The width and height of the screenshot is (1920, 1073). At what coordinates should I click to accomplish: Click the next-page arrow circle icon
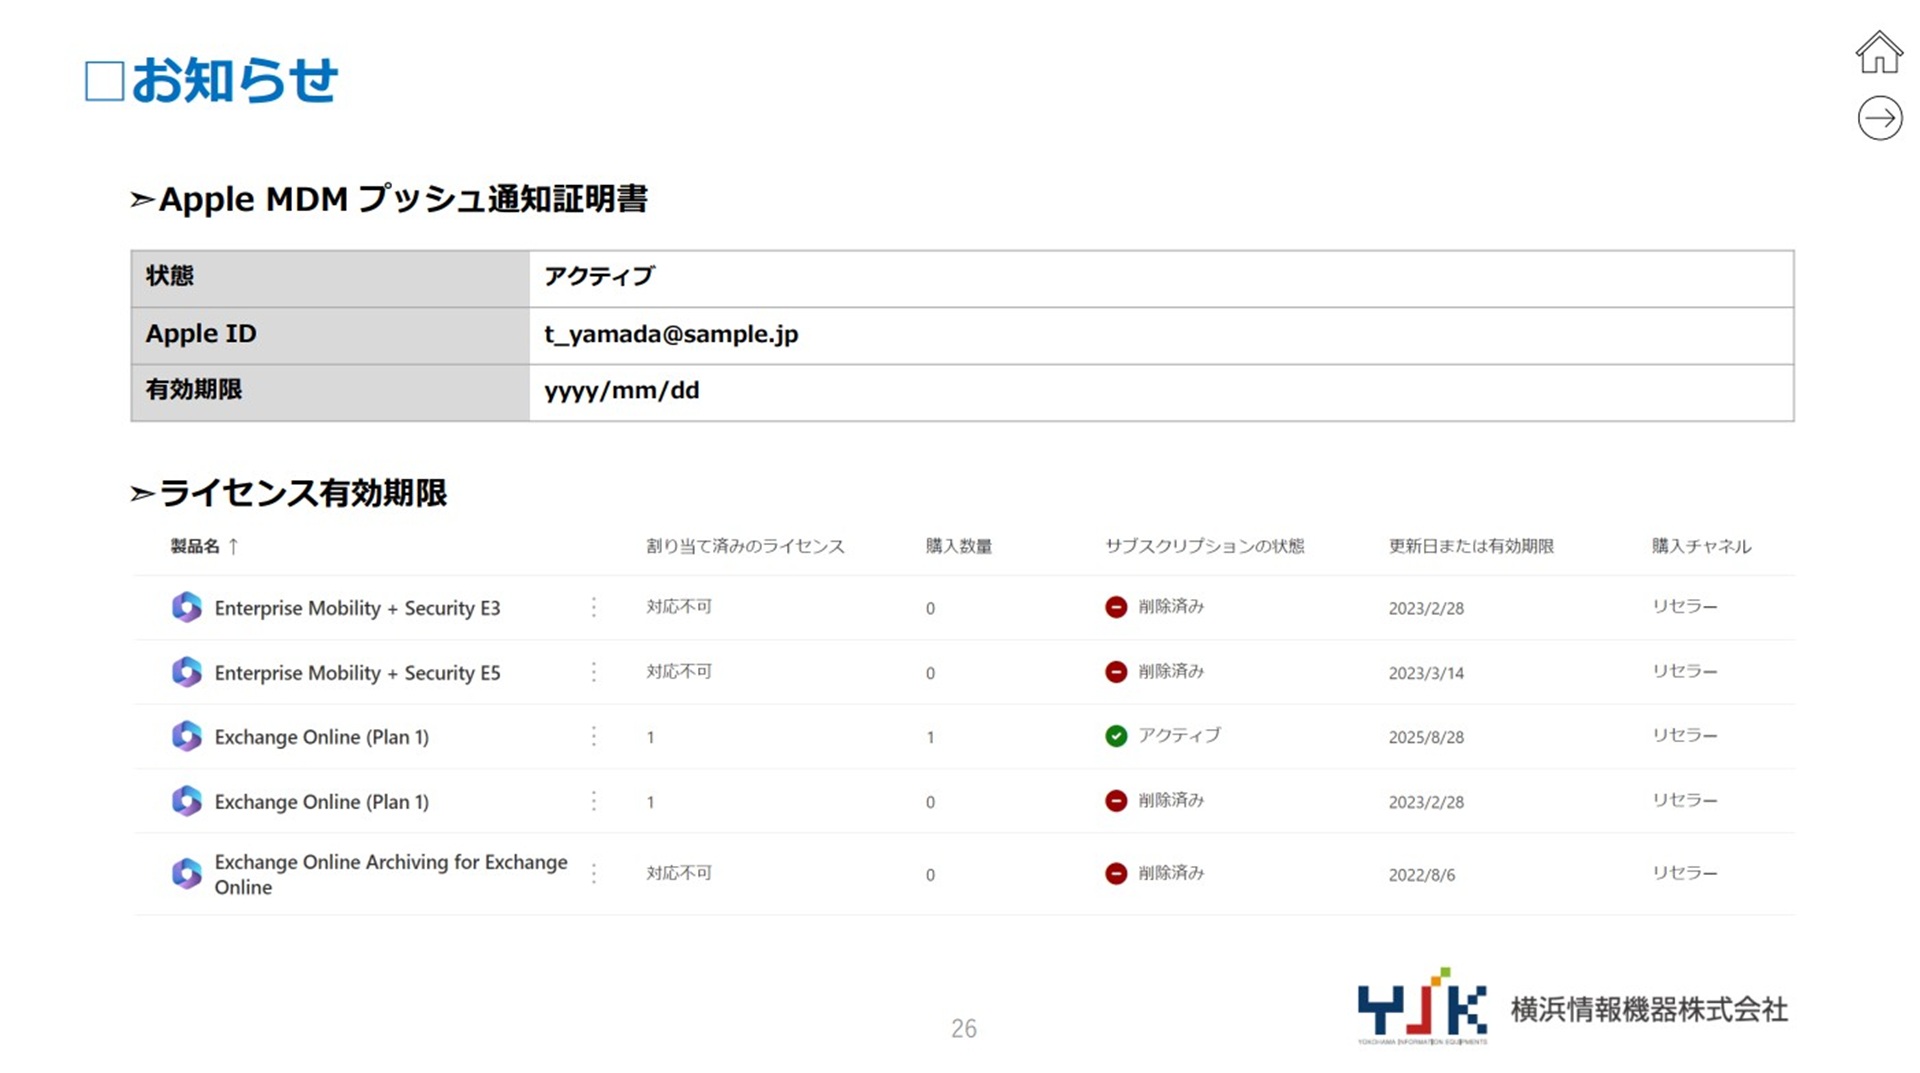[1880, 118]
